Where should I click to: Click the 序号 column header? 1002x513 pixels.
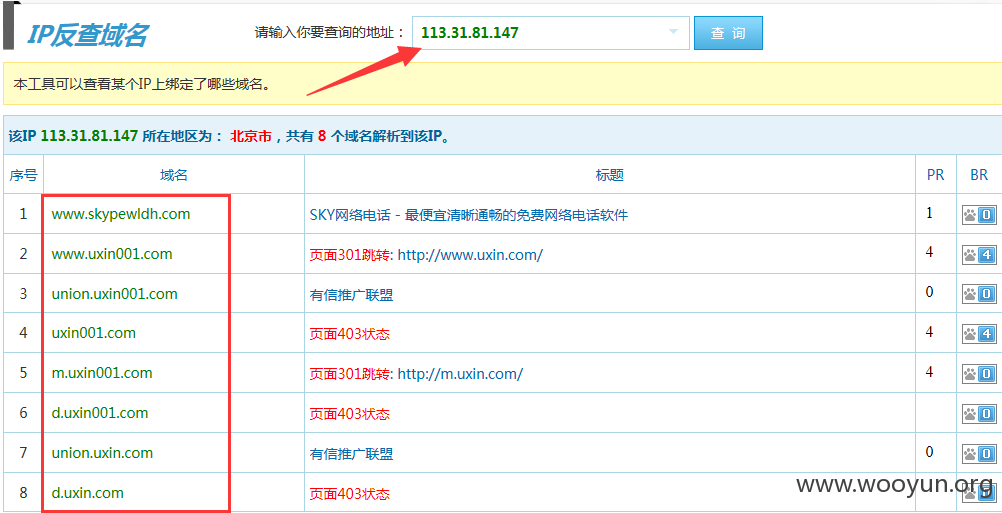(24, 175)
